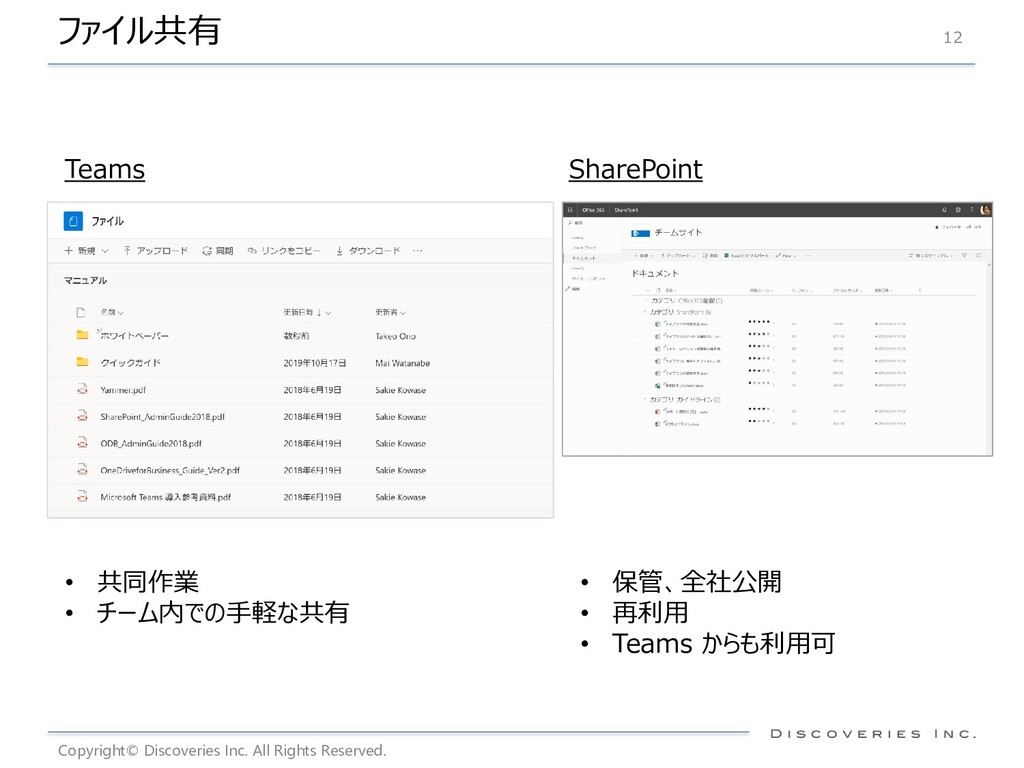Click the SharePoint underlined heading
The width and height of the screenshot is (1024, 768).
pyautogui.click(x=635, y=169)
